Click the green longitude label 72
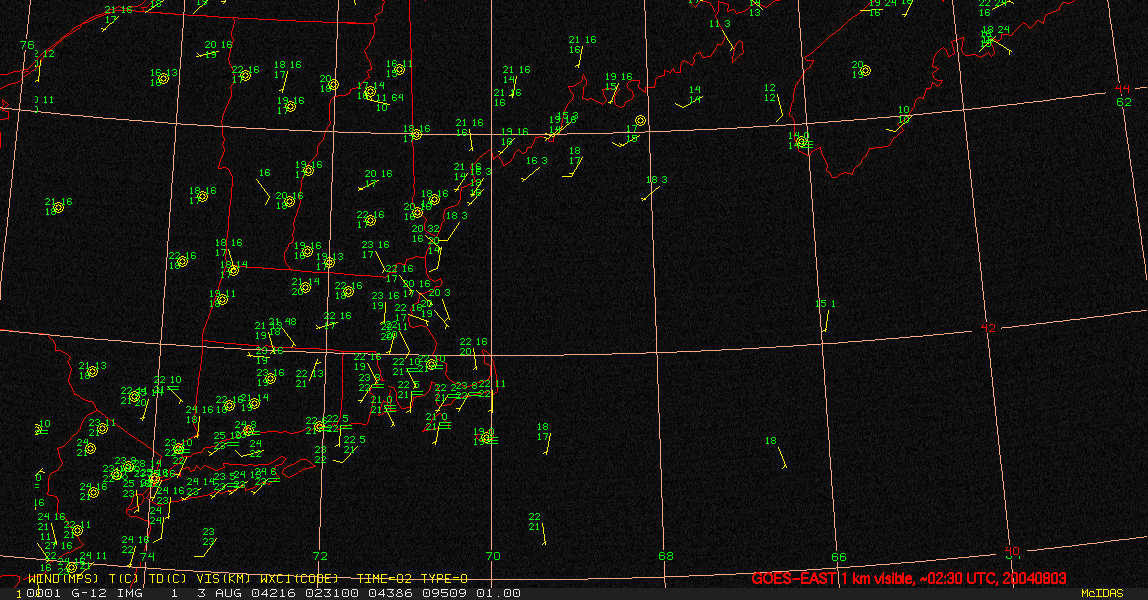1148x600 pixels. click(320, 556)
